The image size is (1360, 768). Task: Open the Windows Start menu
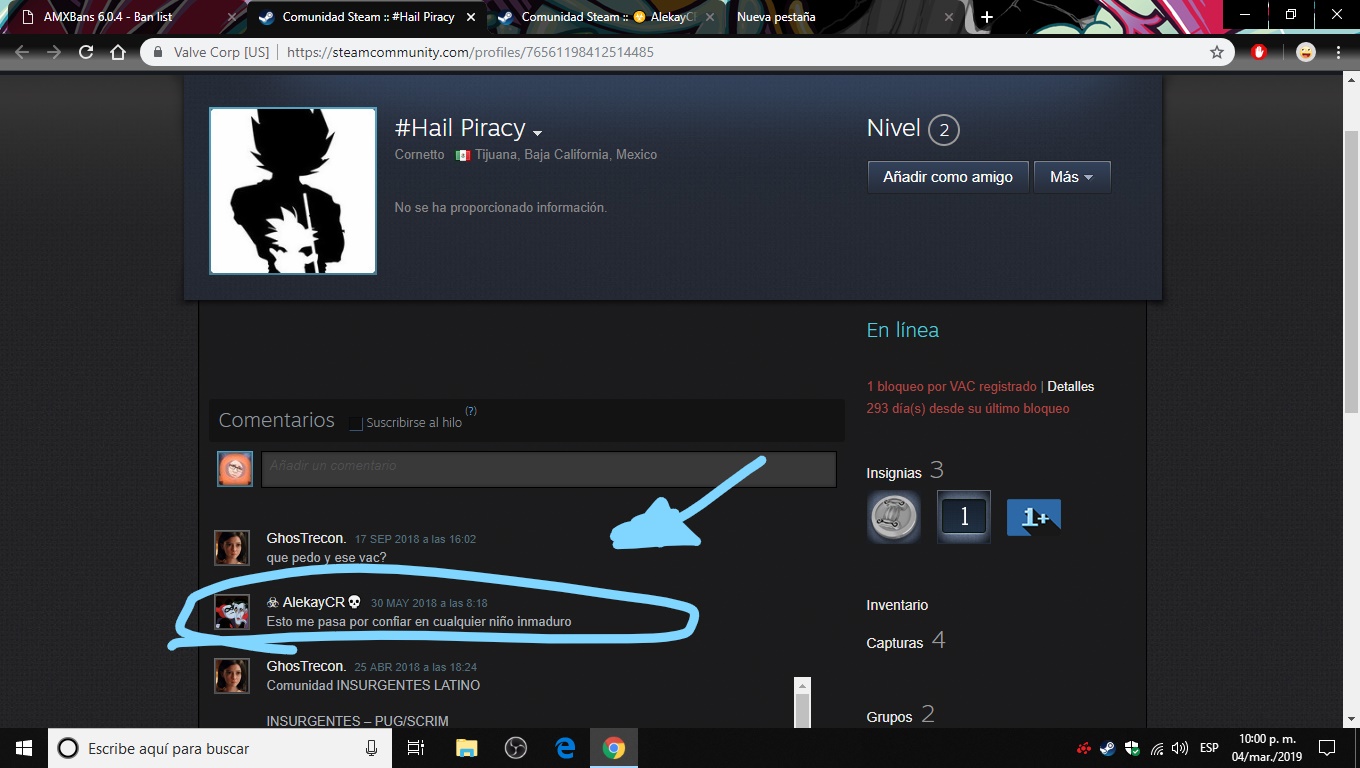[x=24, y=748]
